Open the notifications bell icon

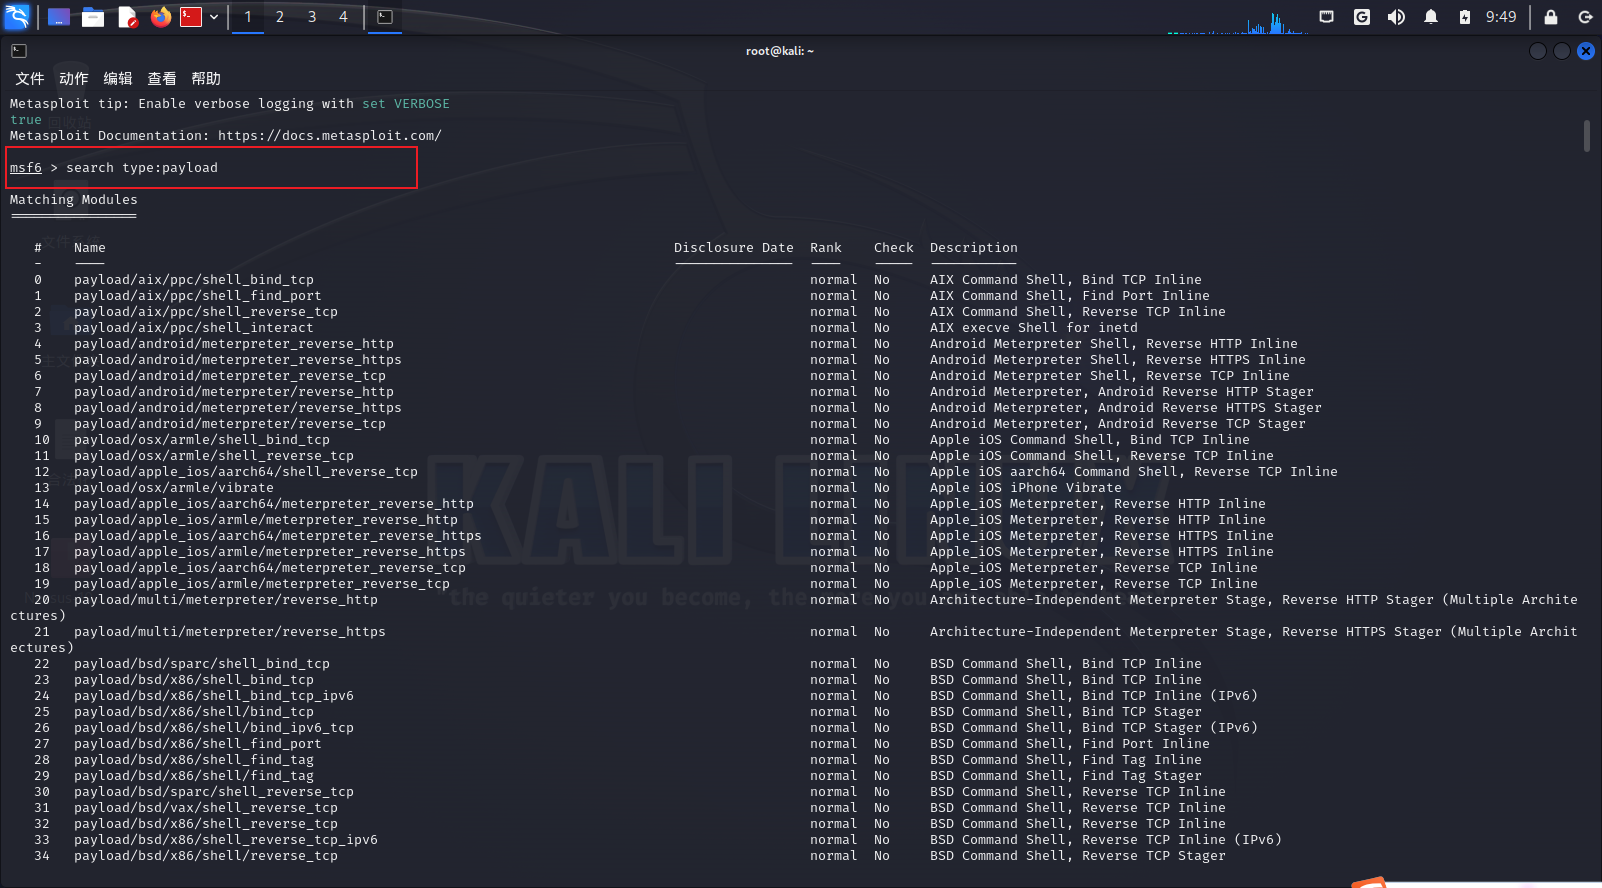point(1431,17)
